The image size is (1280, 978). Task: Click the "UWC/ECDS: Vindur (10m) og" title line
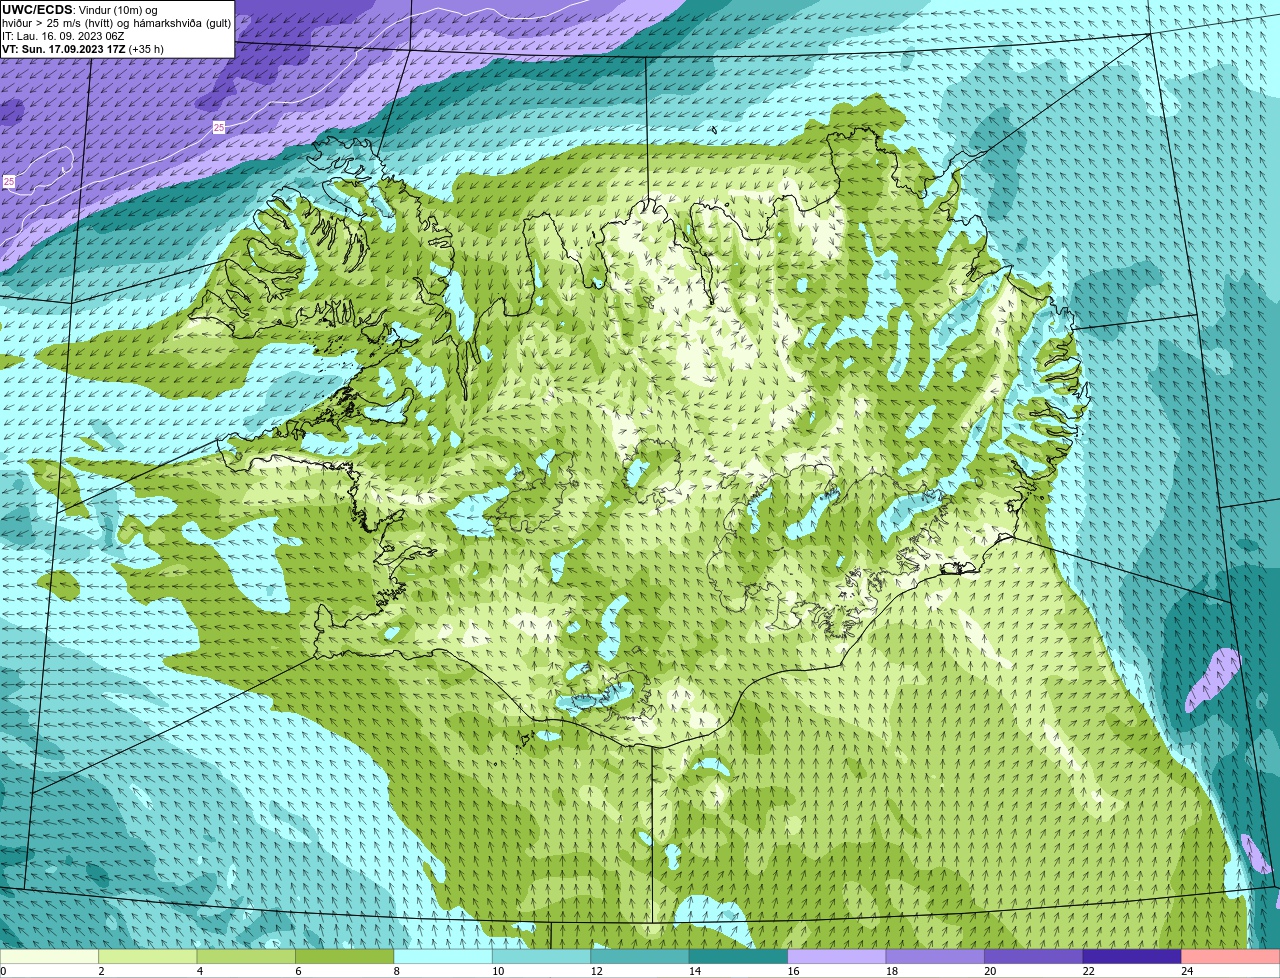80,9
